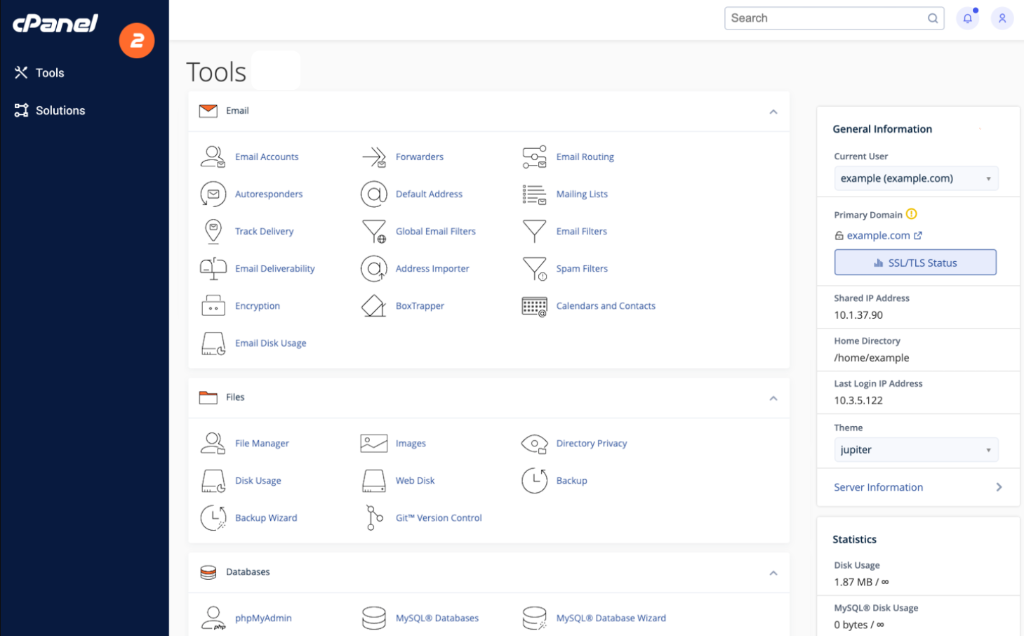1024x636 pixels.
Task: Click the cPanel logo
Action: (x=55, y=24)
